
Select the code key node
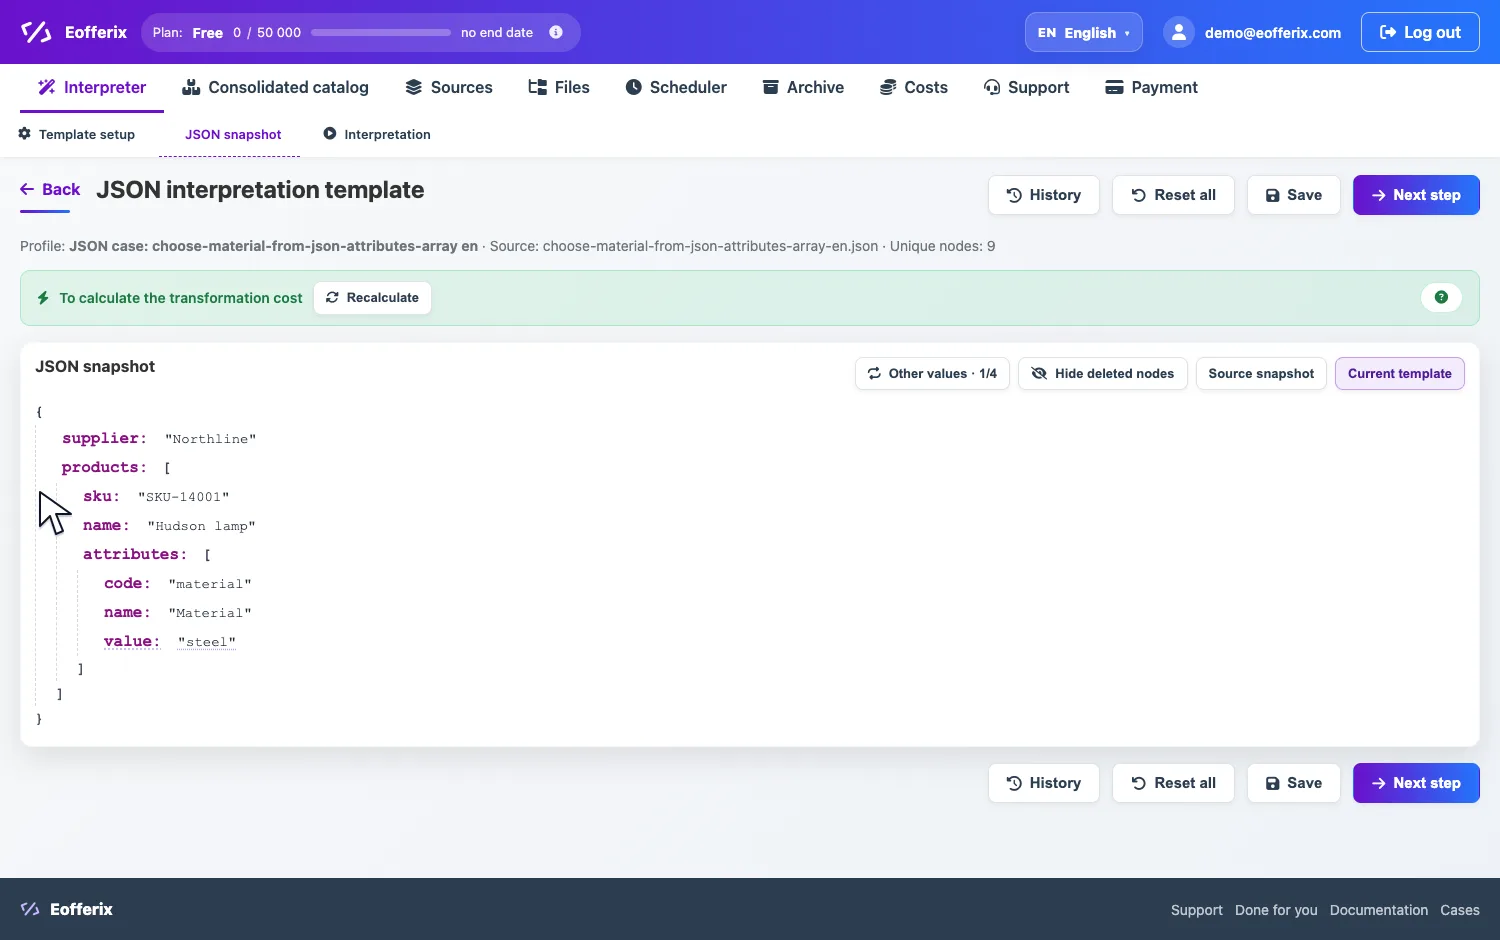tap(127, 583)
